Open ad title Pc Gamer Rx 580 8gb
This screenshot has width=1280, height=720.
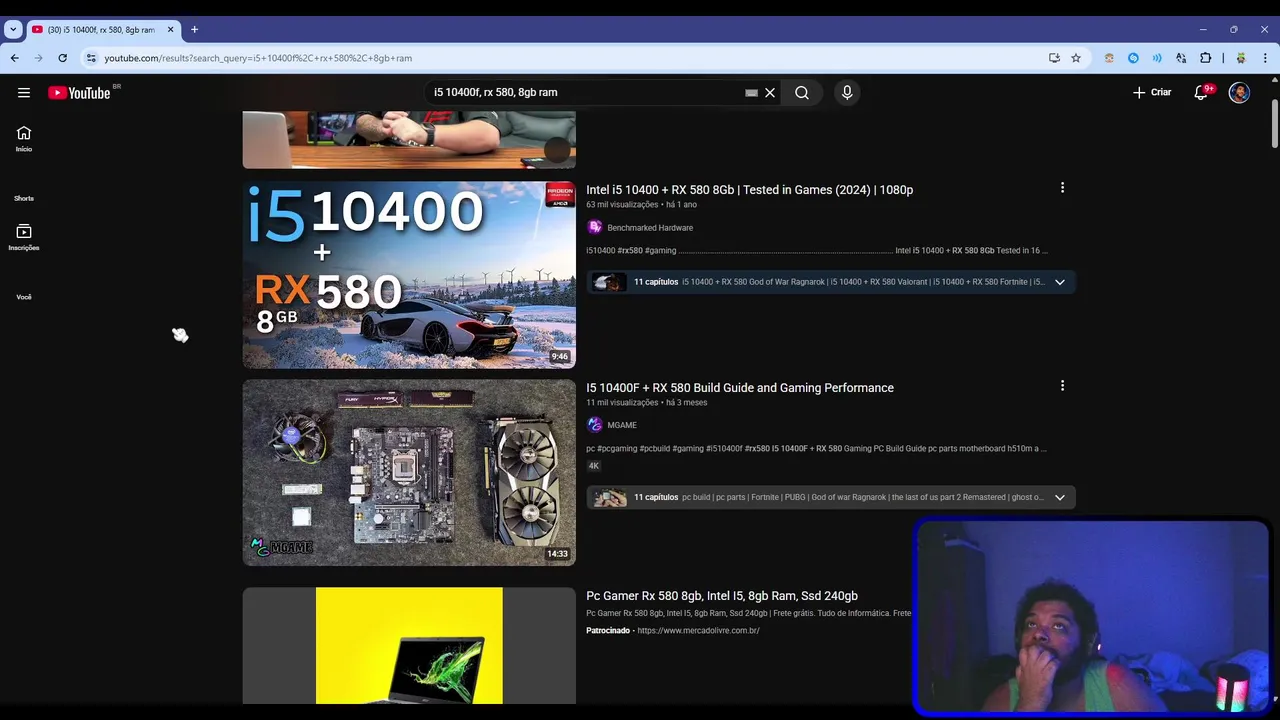point(722,596)
